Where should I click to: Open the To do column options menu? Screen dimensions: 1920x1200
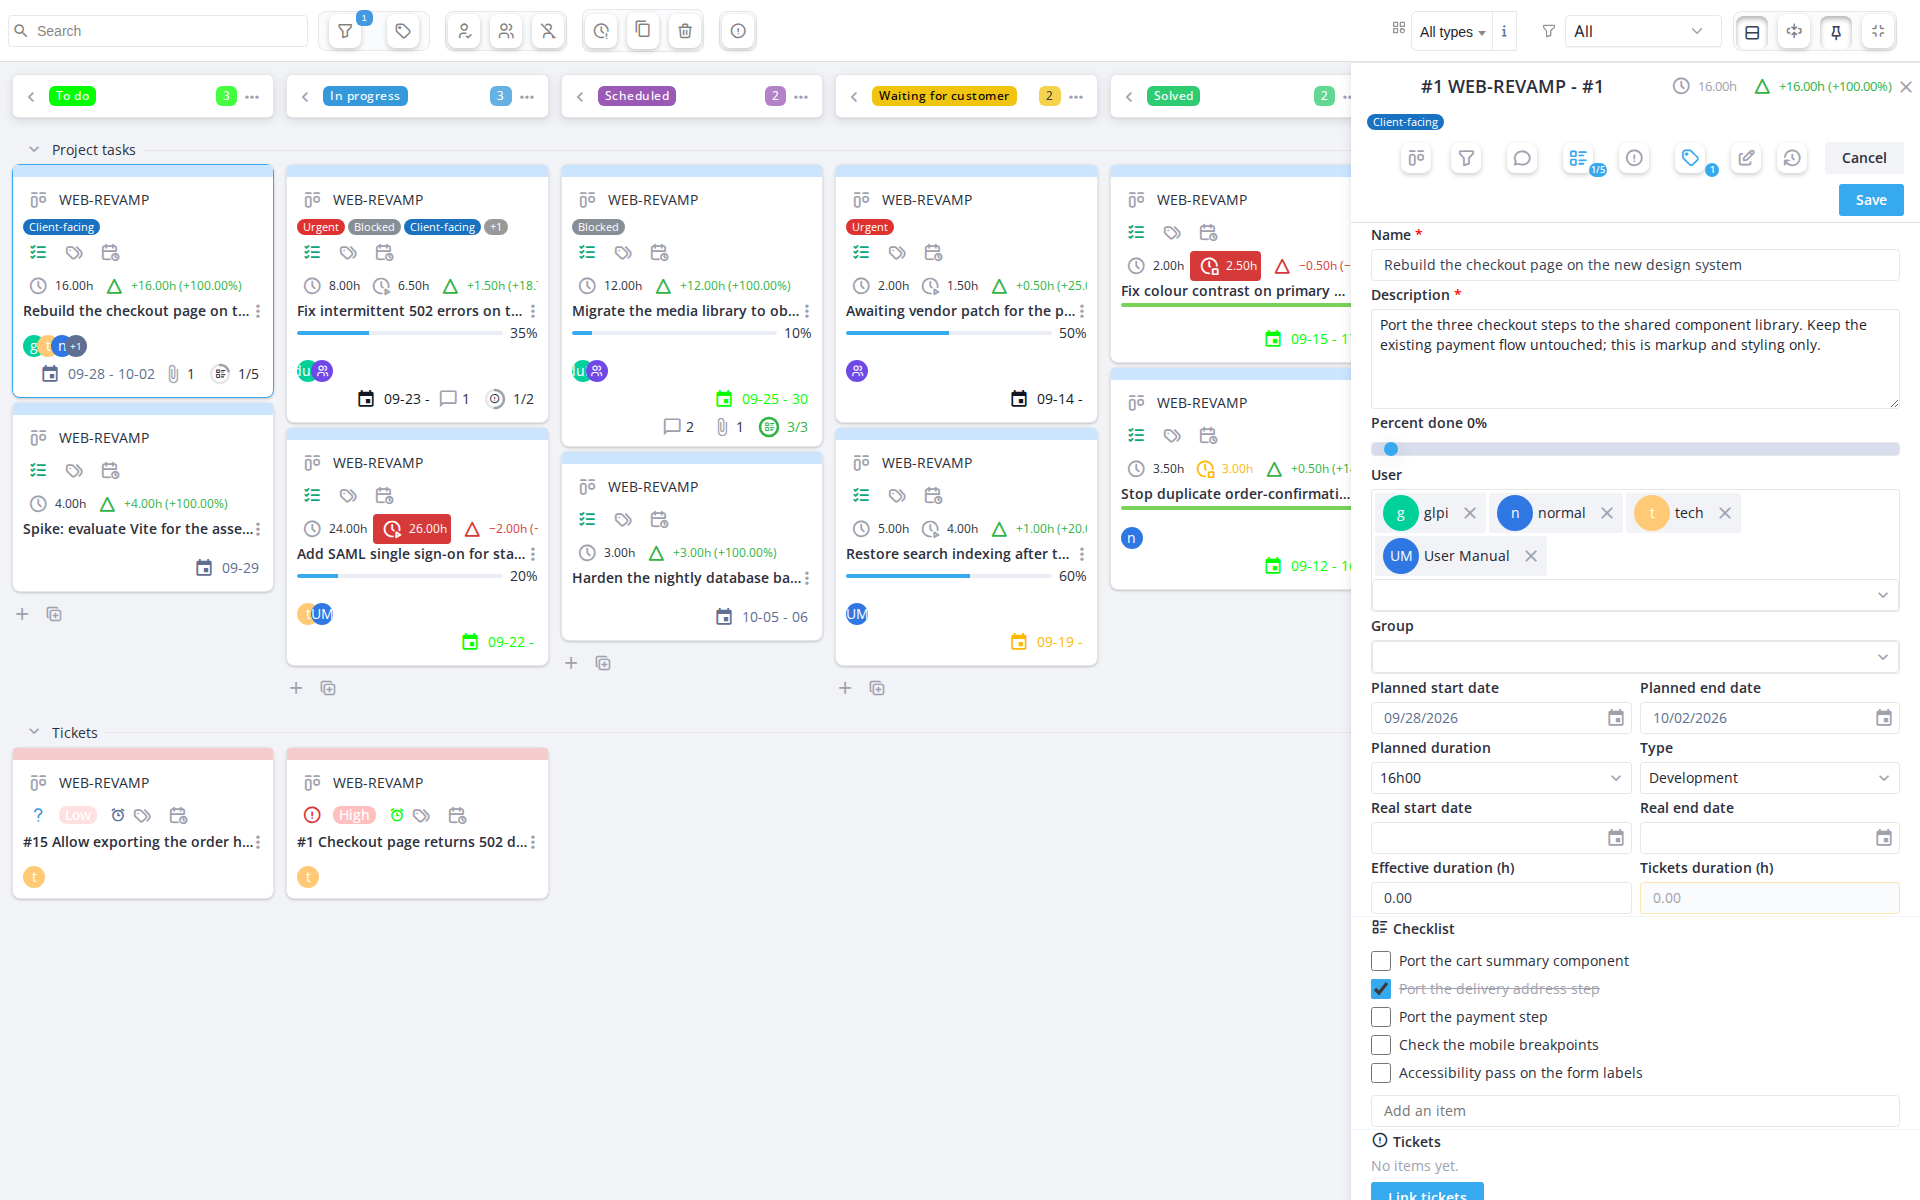point(253,97)
